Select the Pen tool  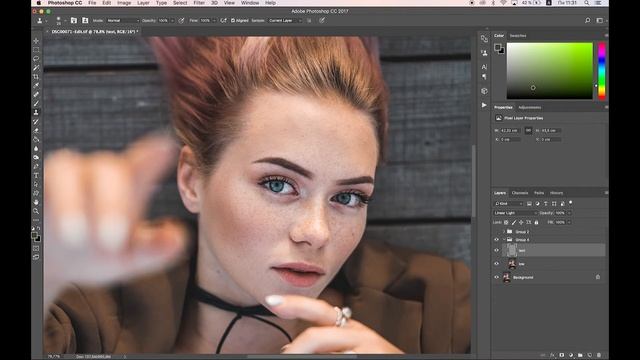[x=36, y=166]
